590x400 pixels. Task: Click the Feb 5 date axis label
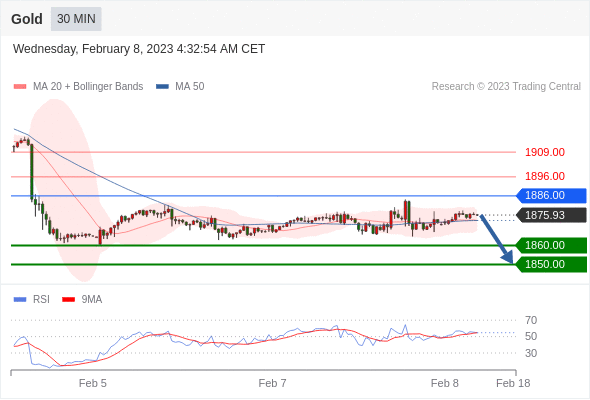click(x=93, y=383)
